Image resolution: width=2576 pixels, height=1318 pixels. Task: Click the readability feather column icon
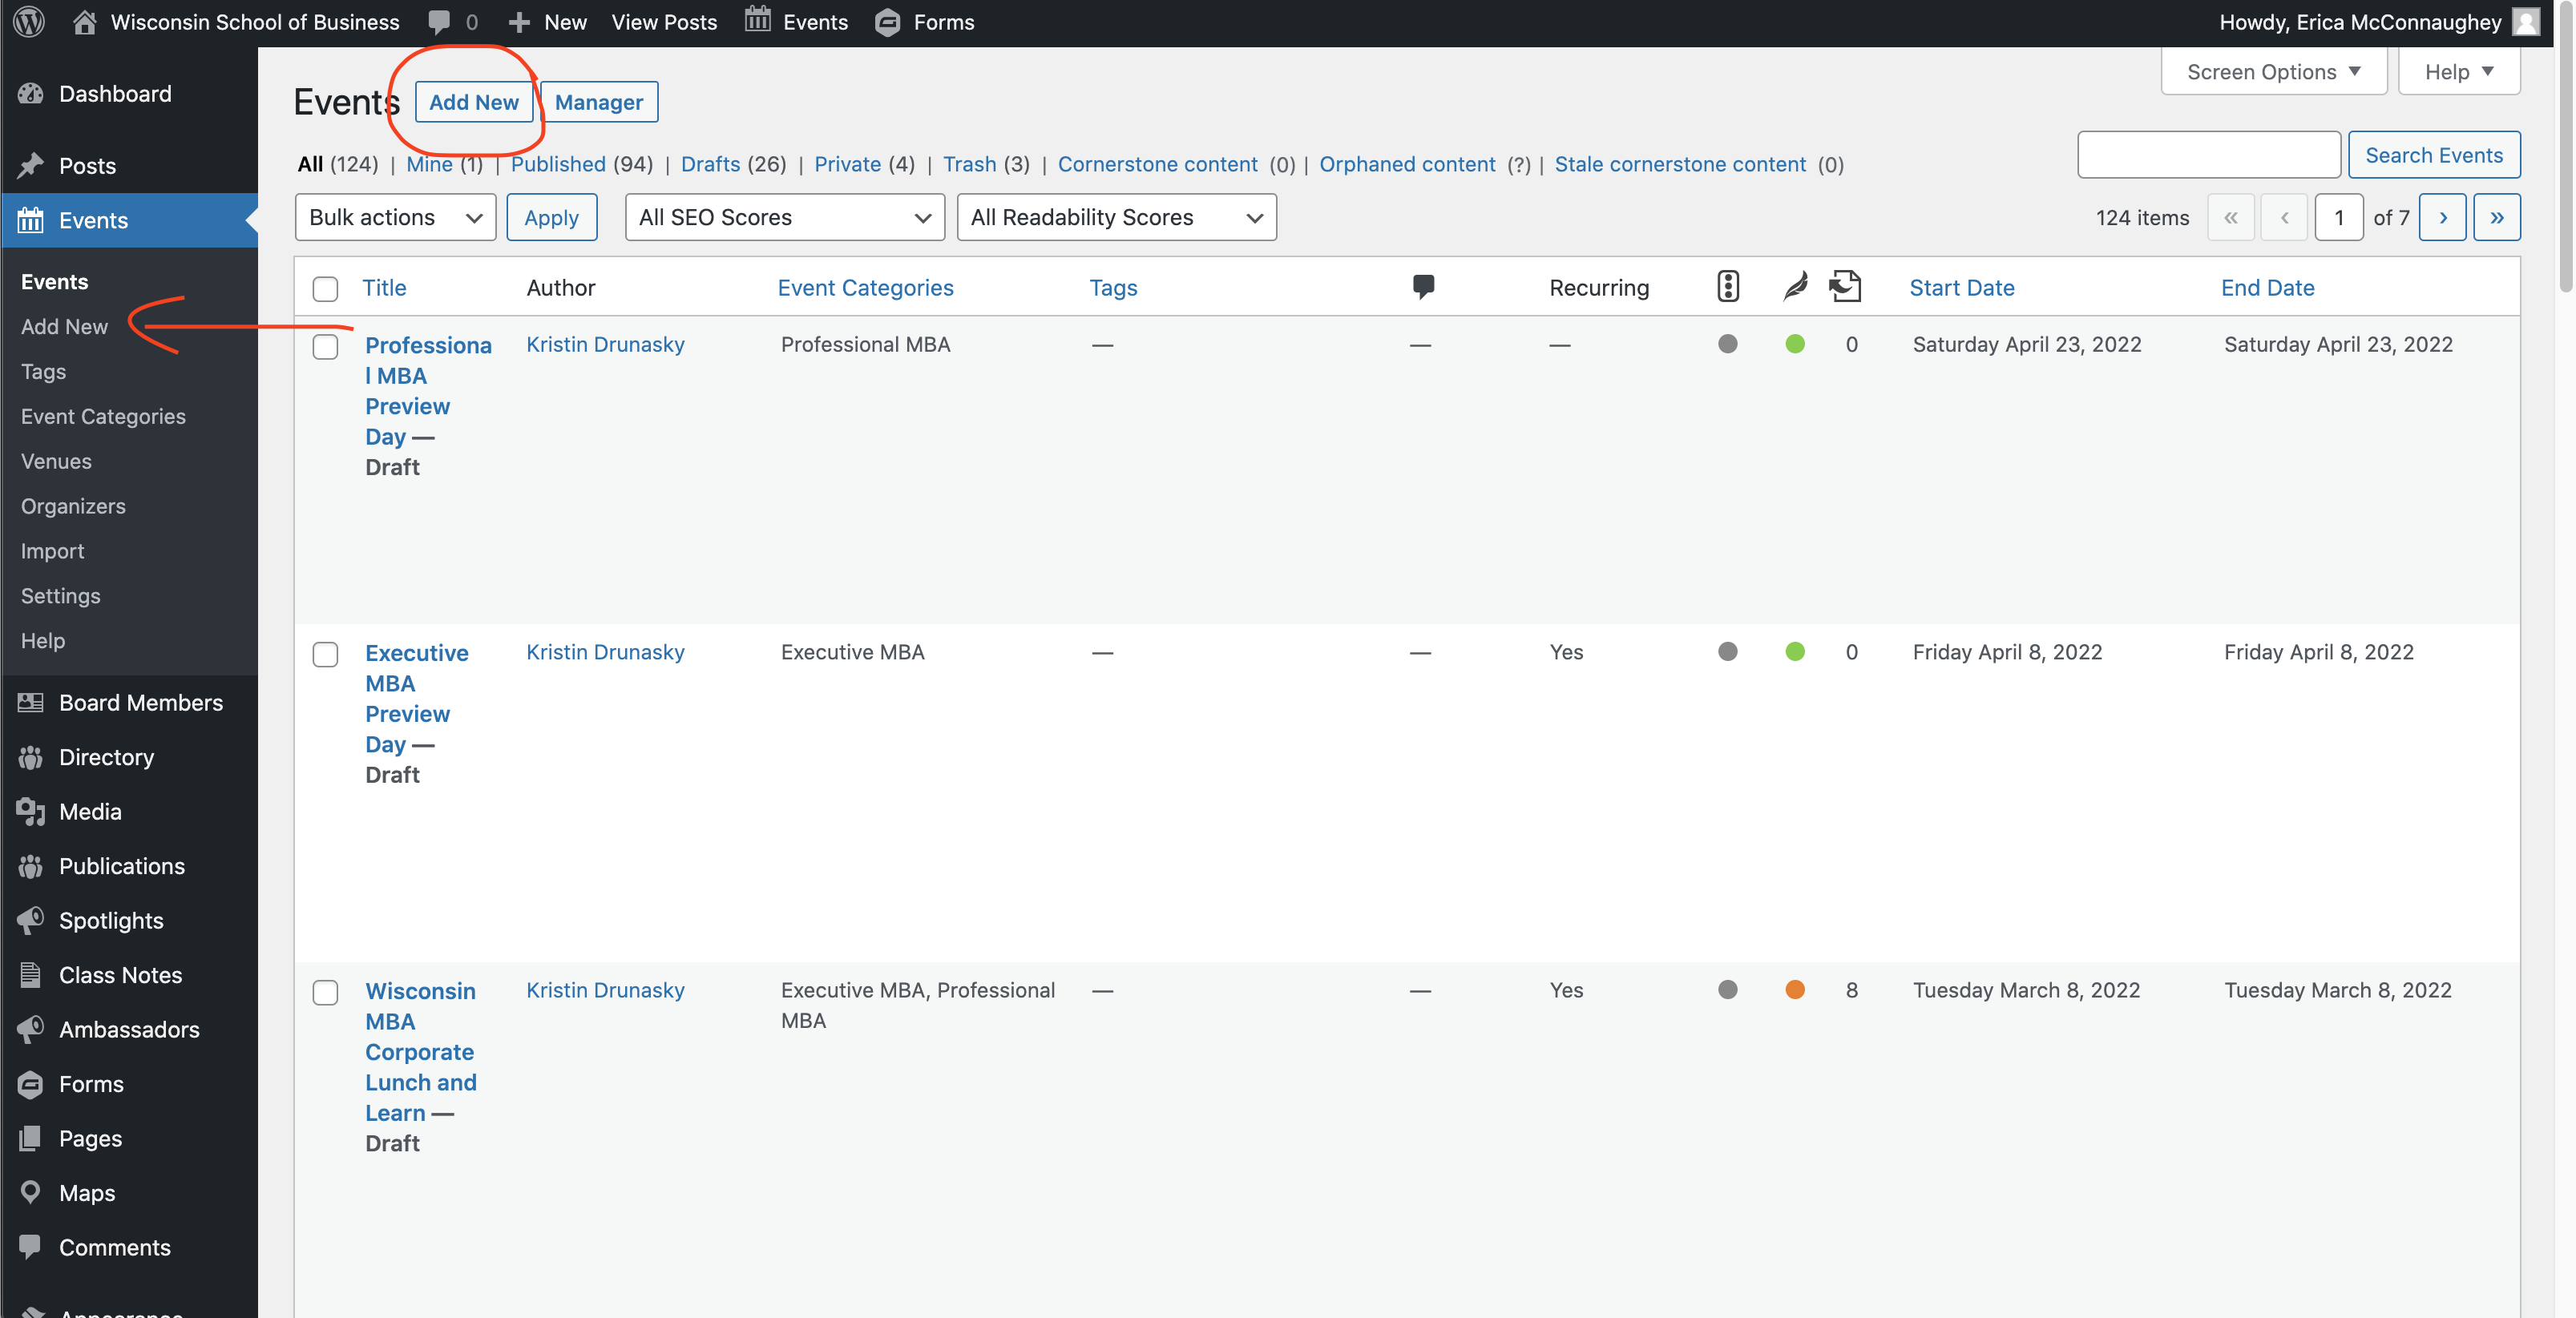click(1795, 287)
